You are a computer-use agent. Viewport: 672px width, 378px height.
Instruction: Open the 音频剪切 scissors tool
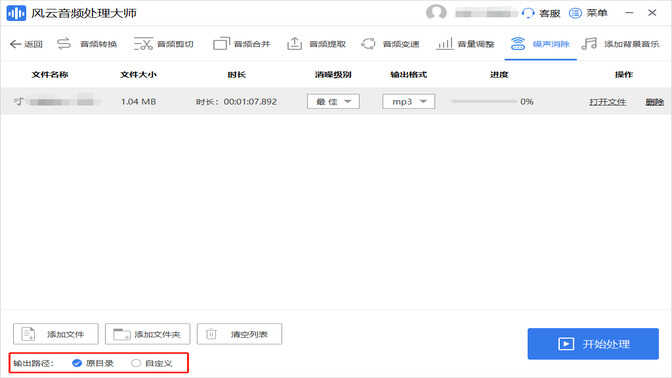(x=163, y=44)
